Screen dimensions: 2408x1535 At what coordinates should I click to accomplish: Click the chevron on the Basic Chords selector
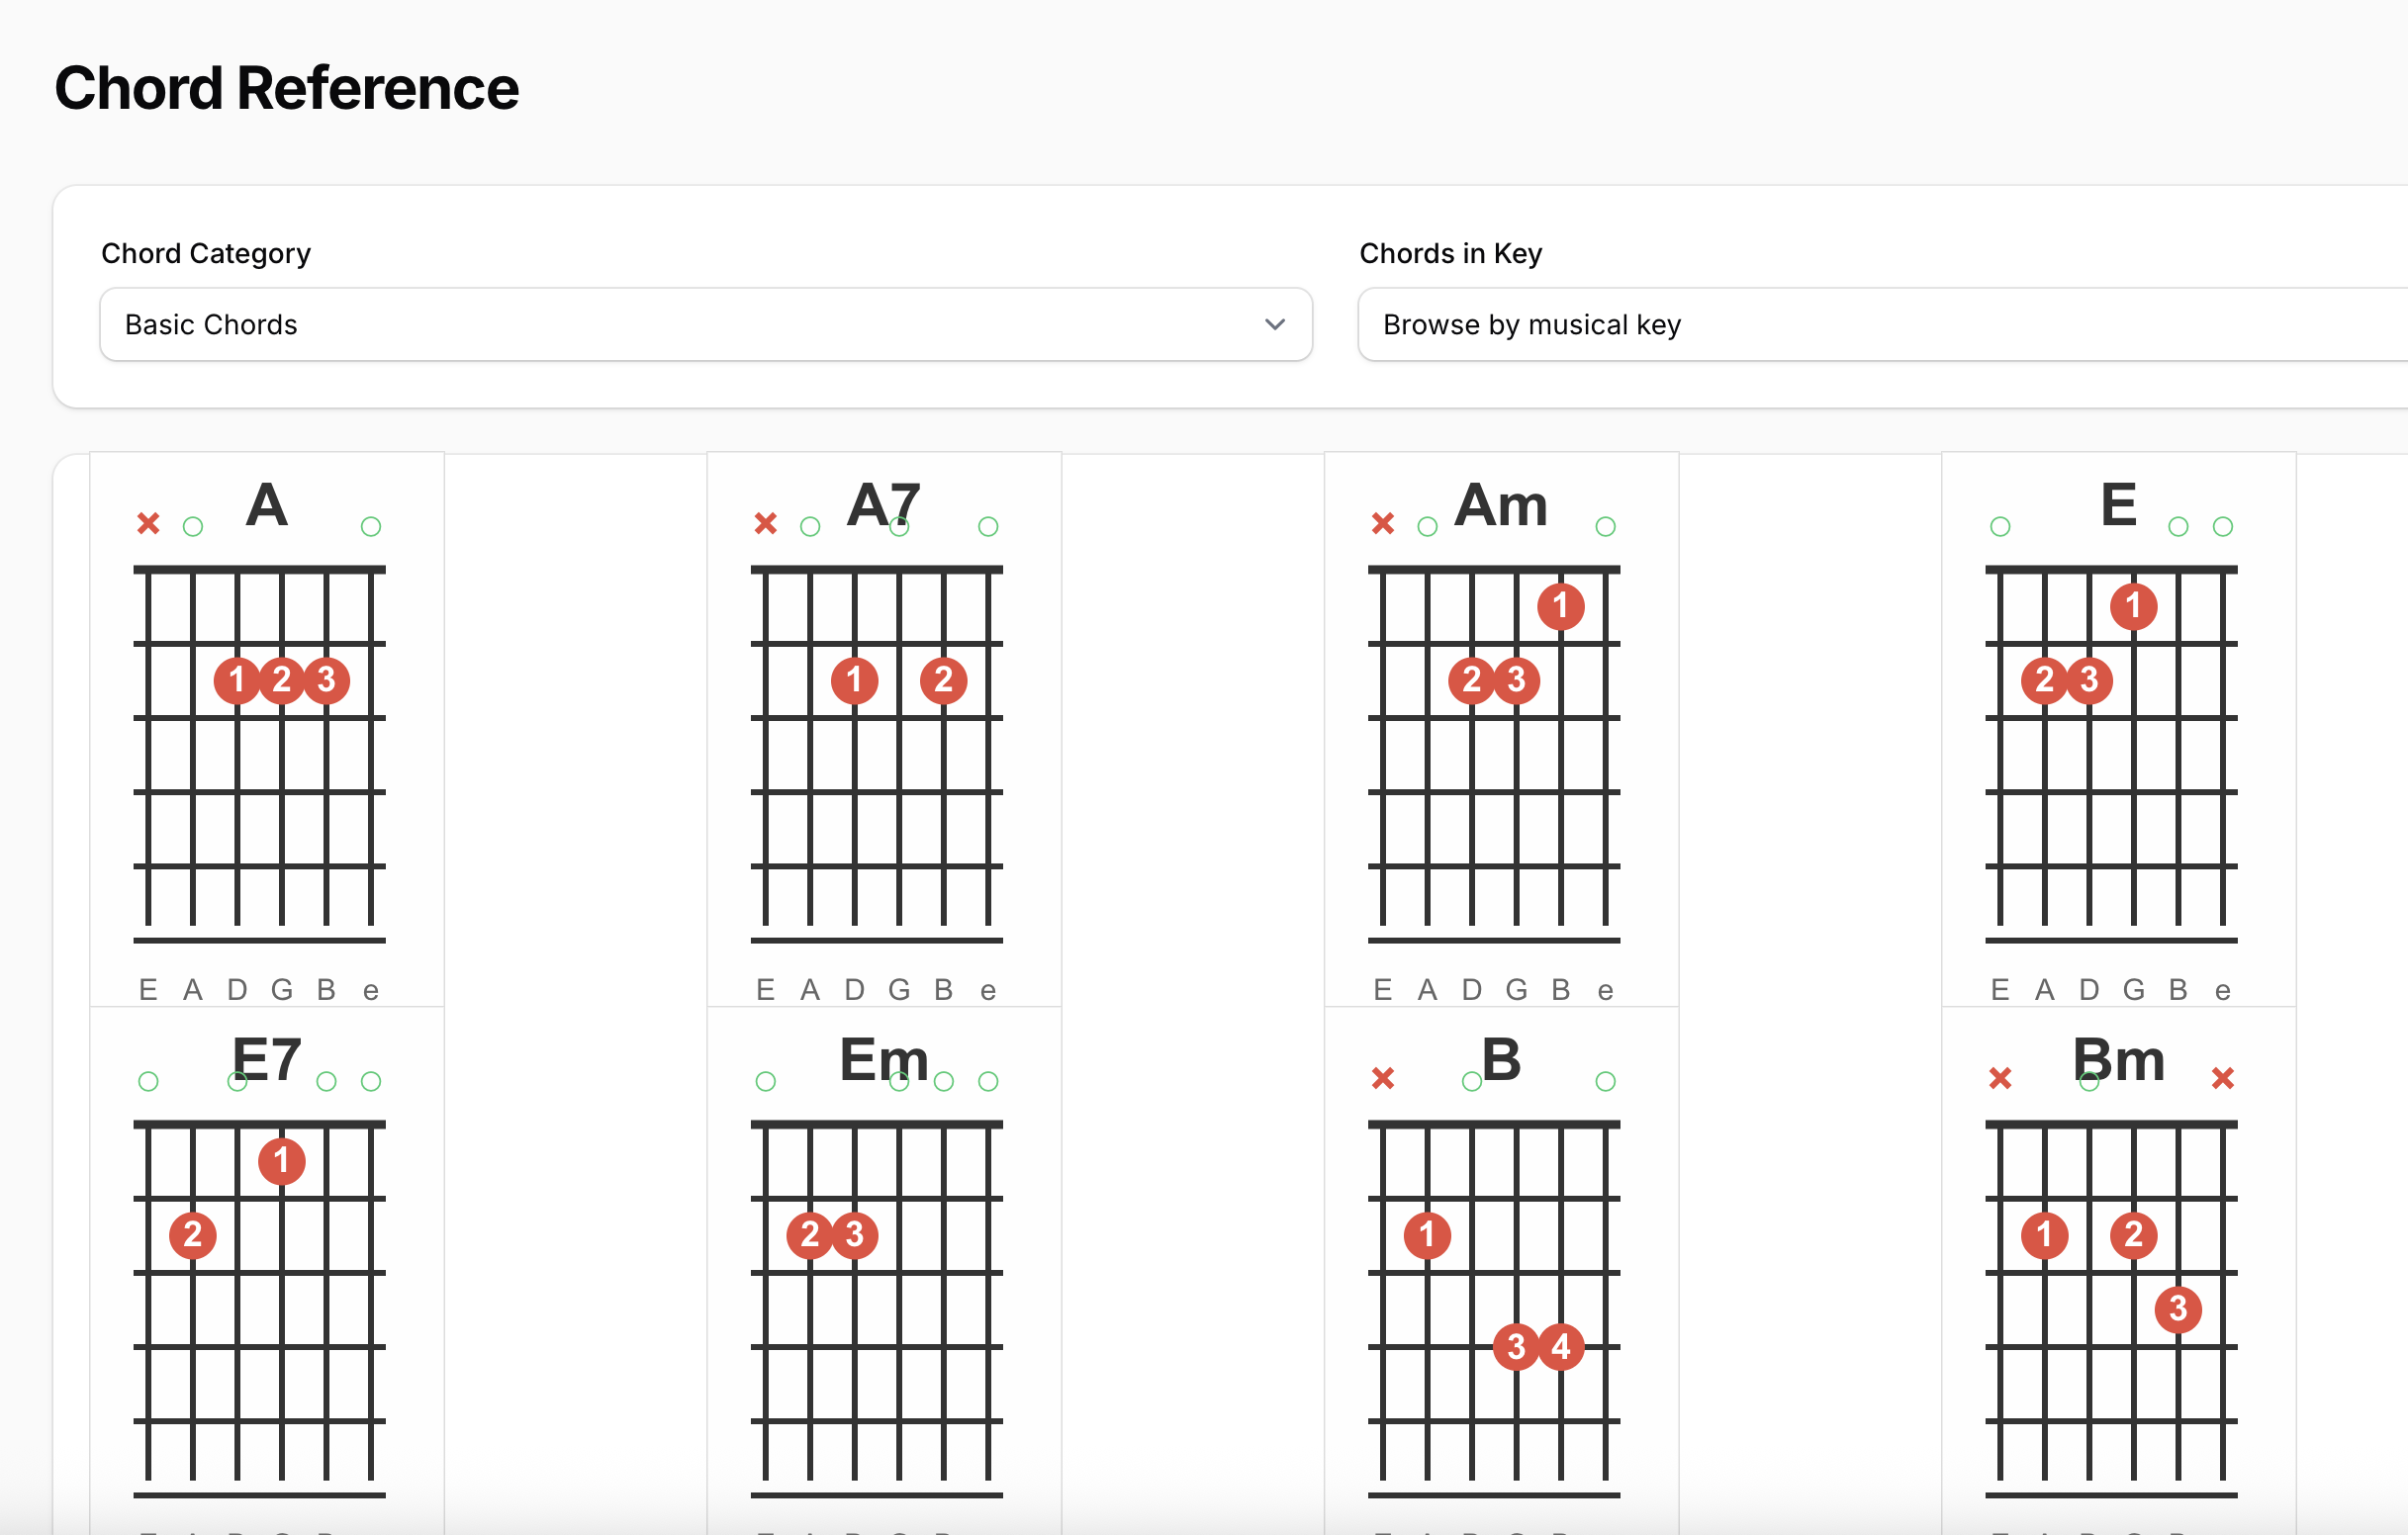click(x=1274, y=324)
